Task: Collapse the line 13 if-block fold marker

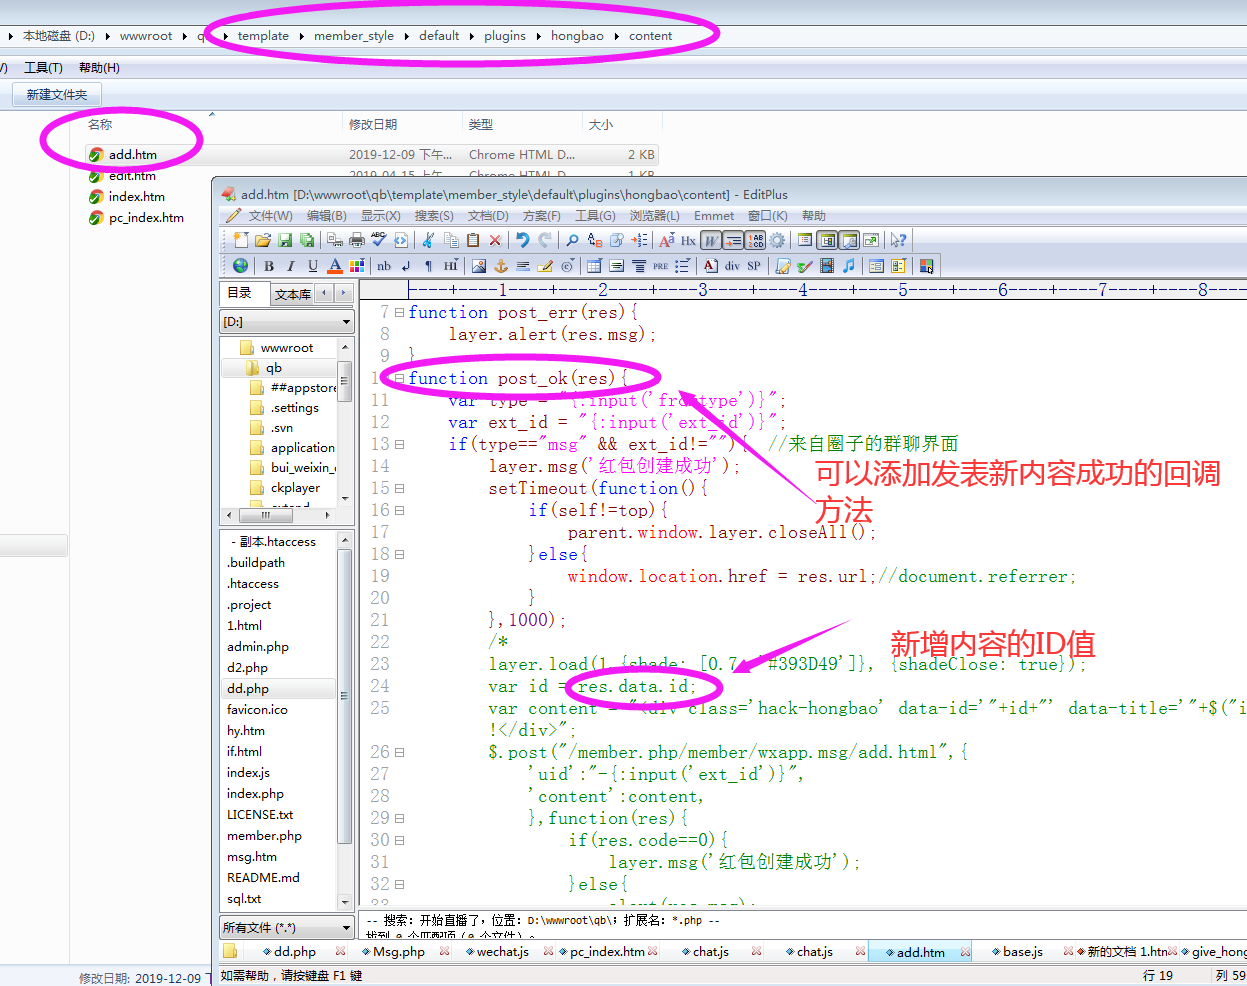Action: 399,444
